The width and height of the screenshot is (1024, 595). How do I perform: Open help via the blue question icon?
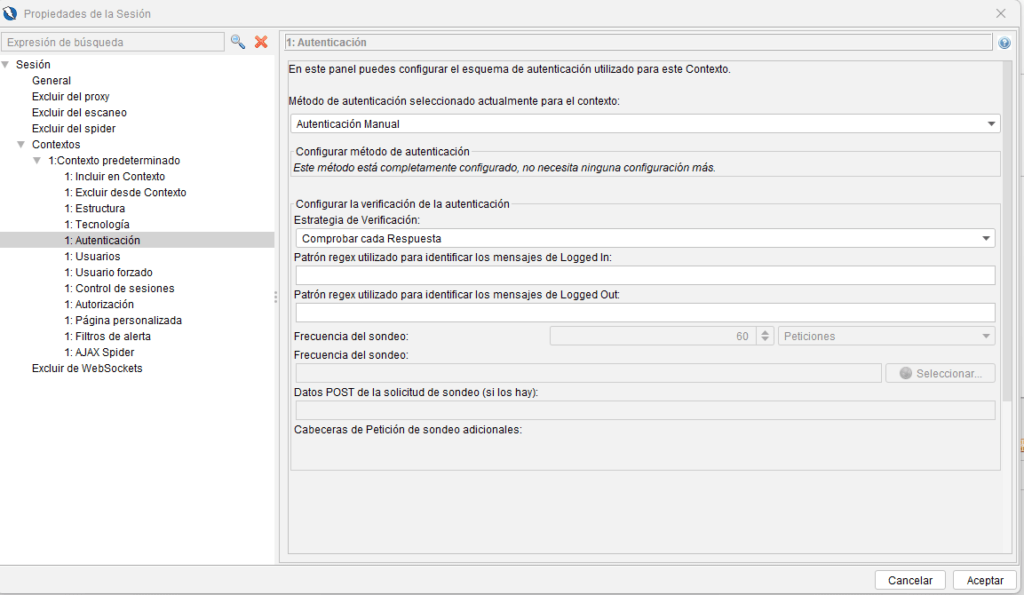coord(1004,43)
